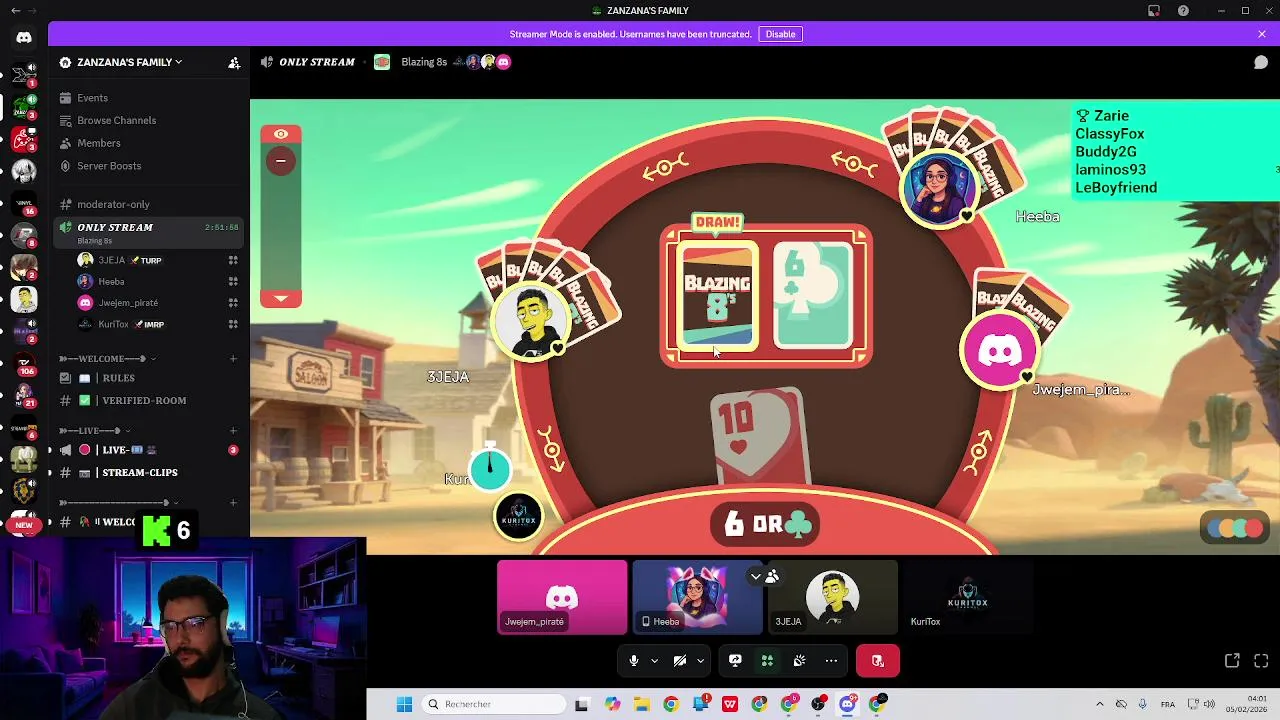This screenshot has height=720, width=1280.
Task: Open the Windows Start menu
Action: (x=404, y=704)
